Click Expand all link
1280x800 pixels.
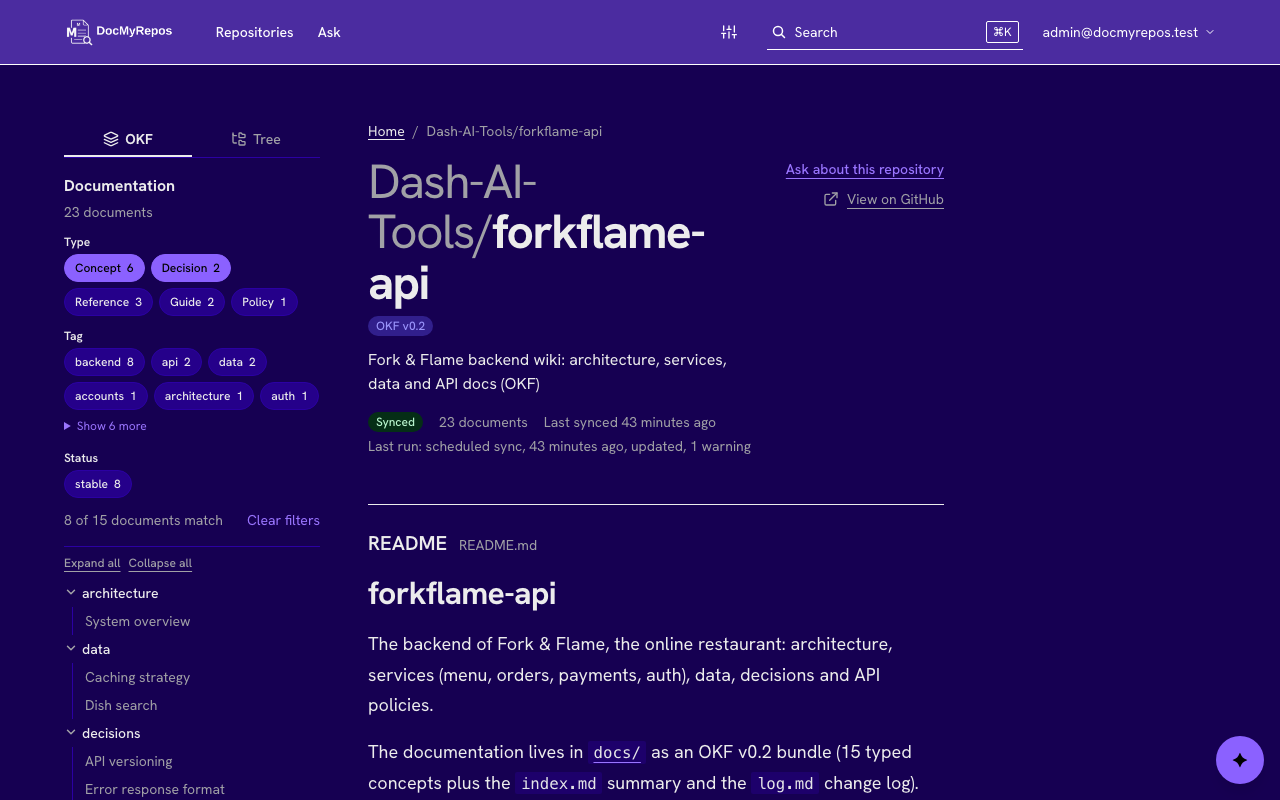[92, 563]
